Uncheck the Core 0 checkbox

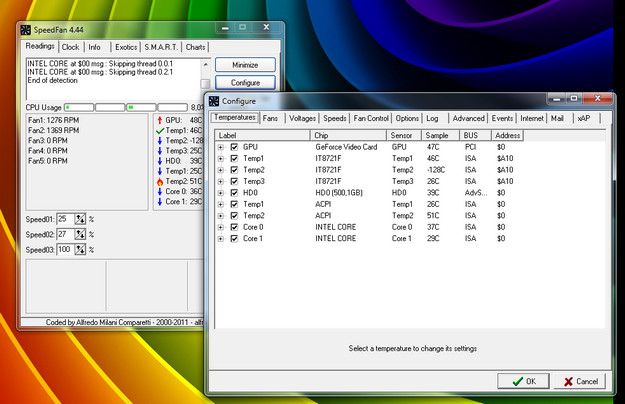[234, 227]
